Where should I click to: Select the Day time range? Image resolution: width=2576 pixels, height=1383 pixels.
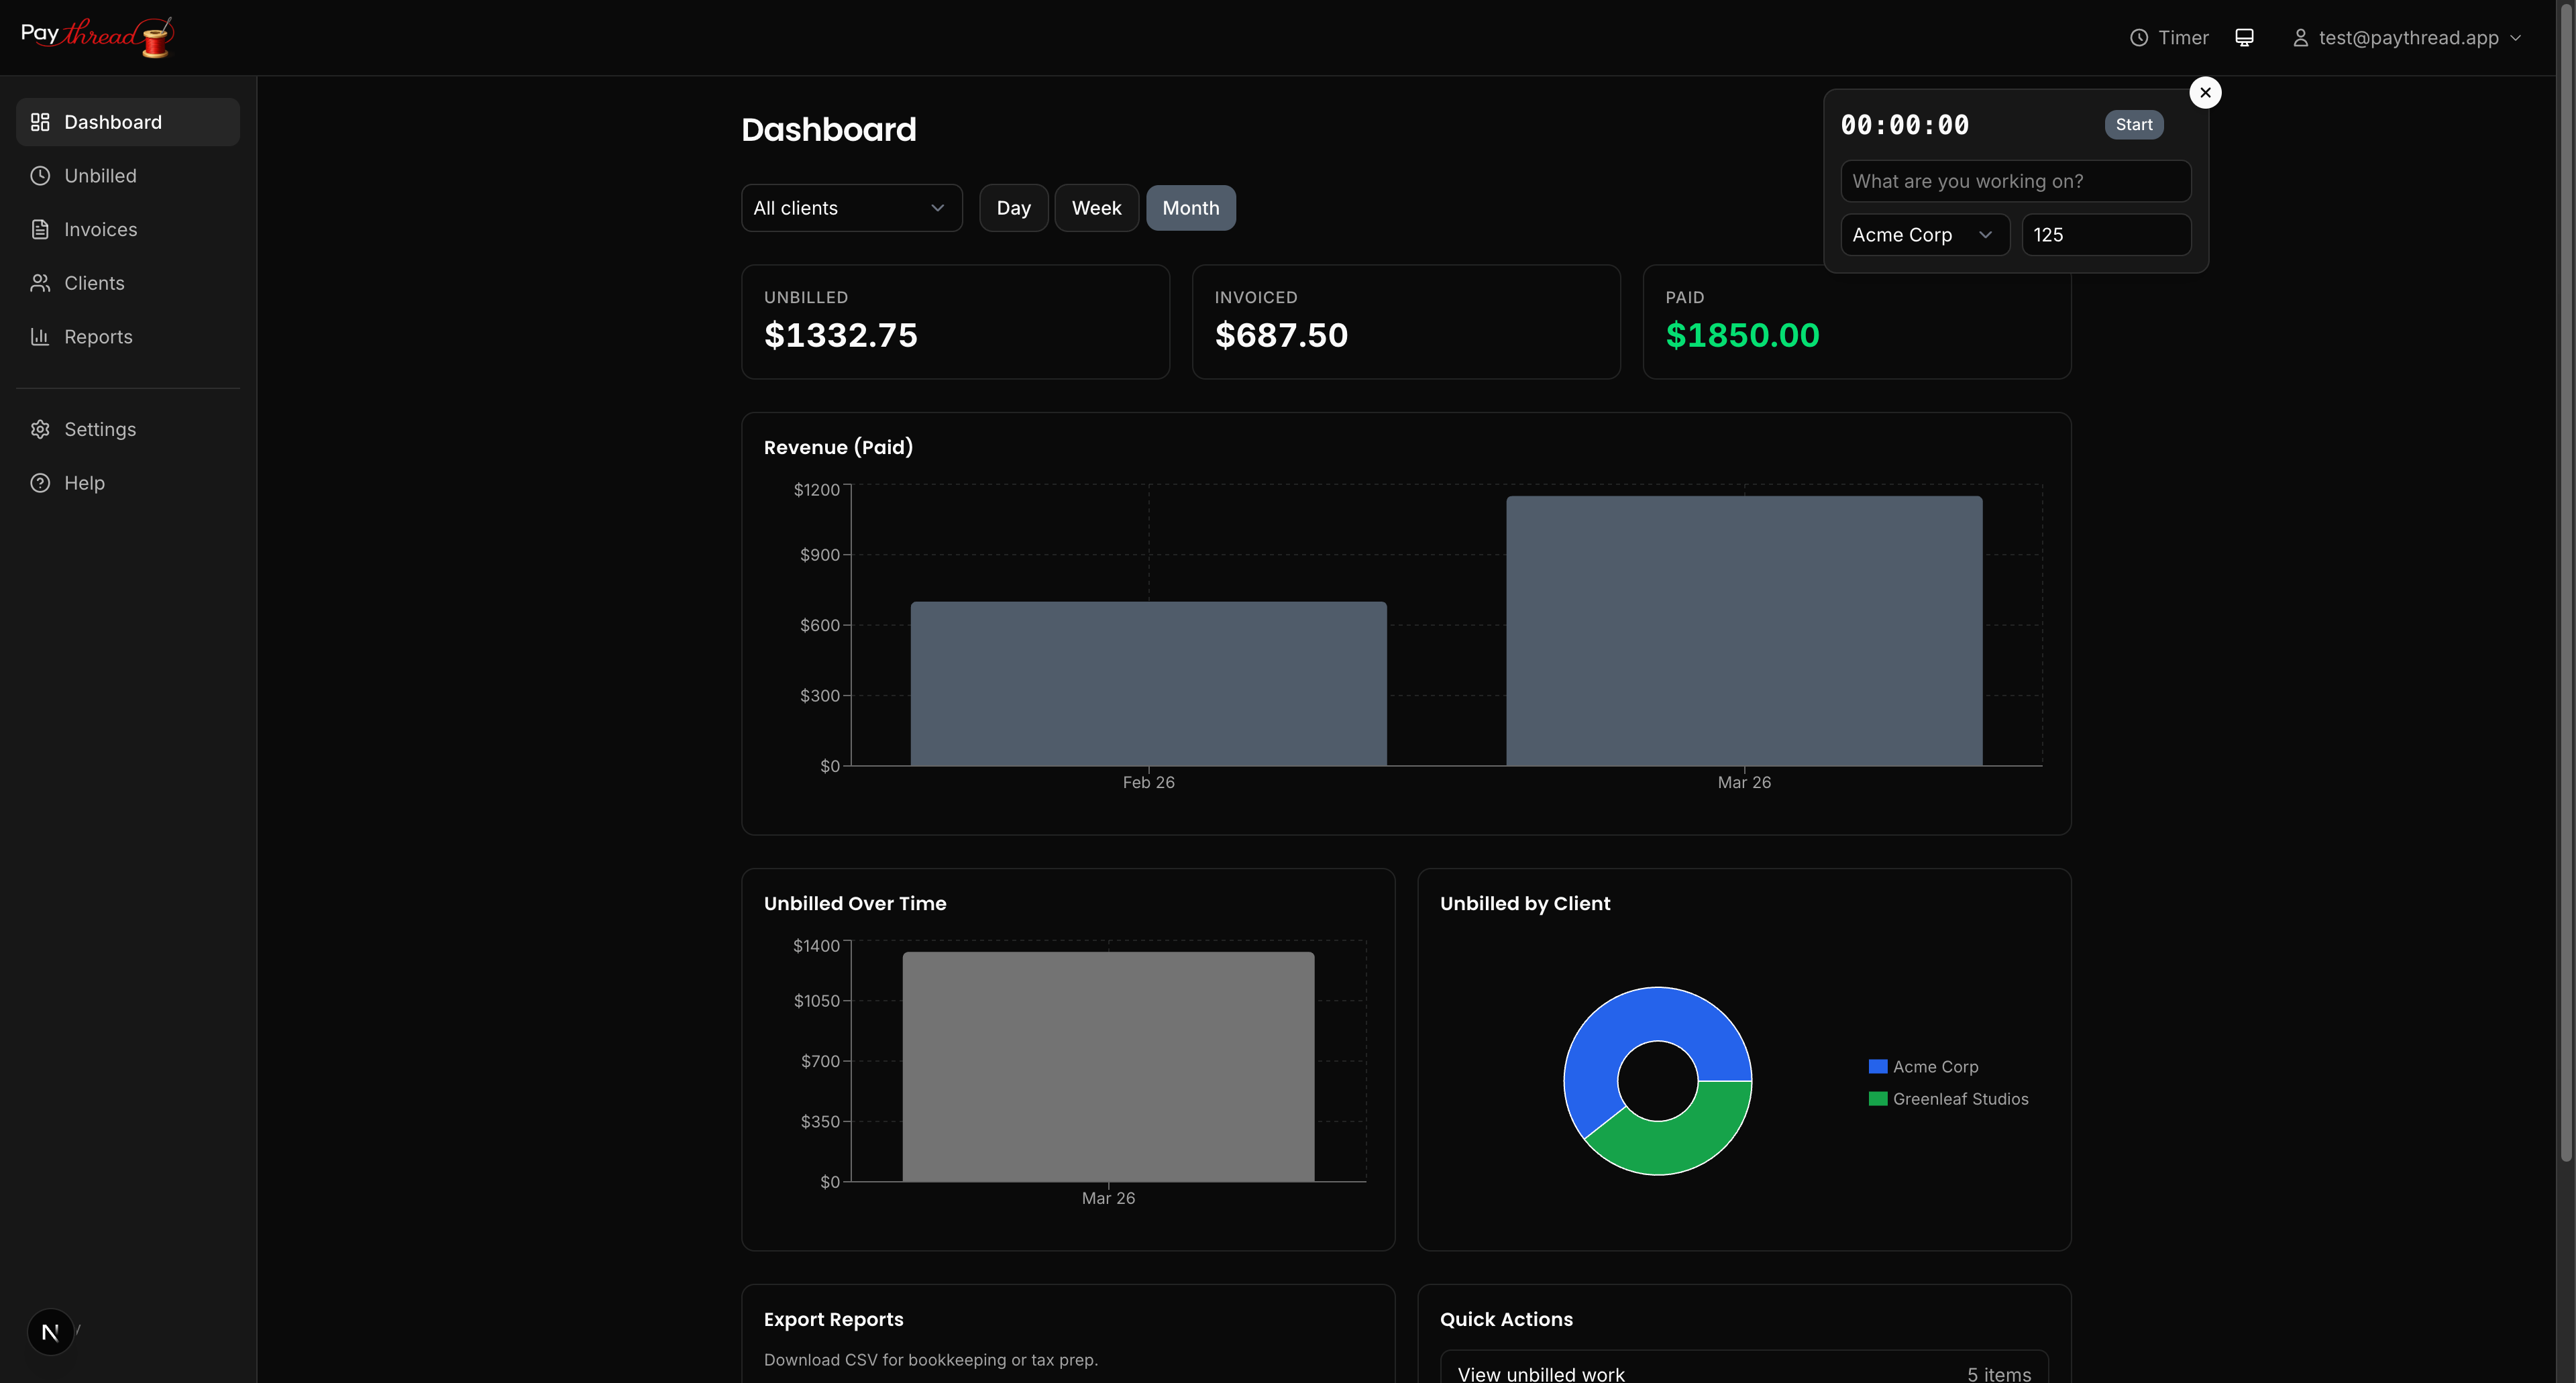[1013, 208]
